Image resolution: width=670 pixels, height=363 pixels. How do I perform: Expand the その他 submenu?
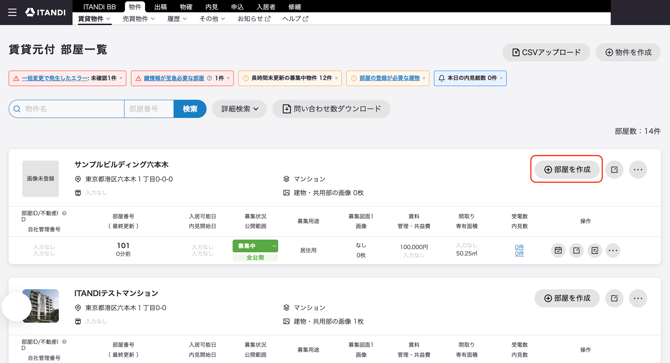coord(212,19)
